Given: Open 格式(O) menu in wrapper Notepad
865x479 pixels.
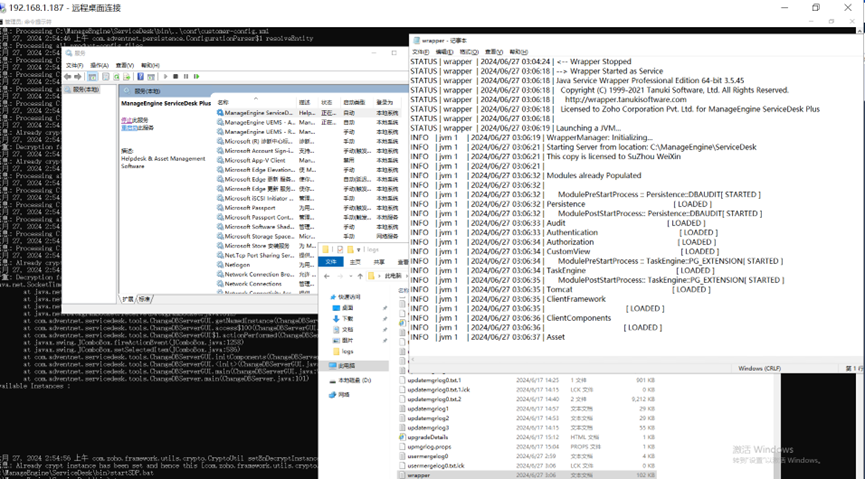Looking at the screenshot, I should click(x=469, y=52).
